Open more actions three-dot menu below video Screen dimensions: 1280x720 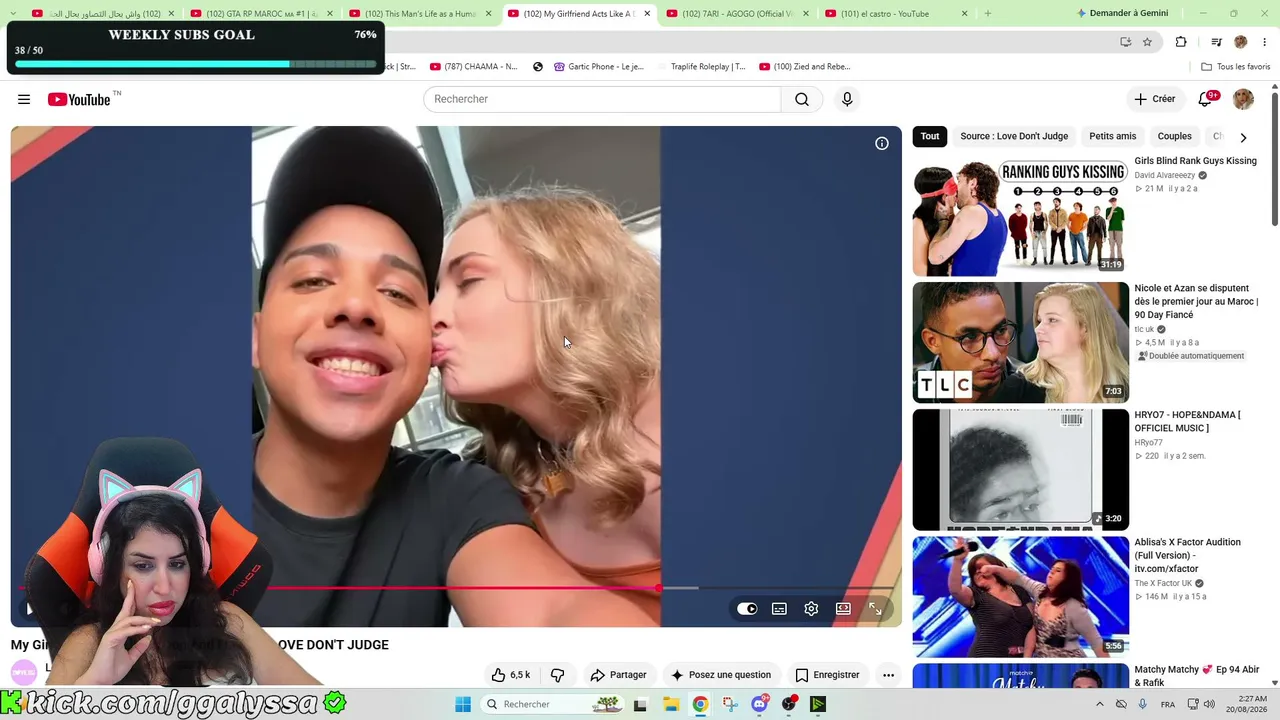click(888, 675)
